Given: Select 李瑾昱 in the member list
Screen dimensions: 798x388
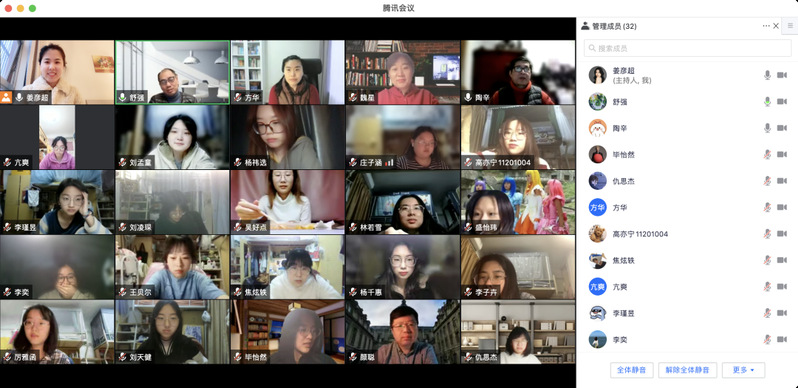Looking at the screenshot, I should click(x=688, y=313).
